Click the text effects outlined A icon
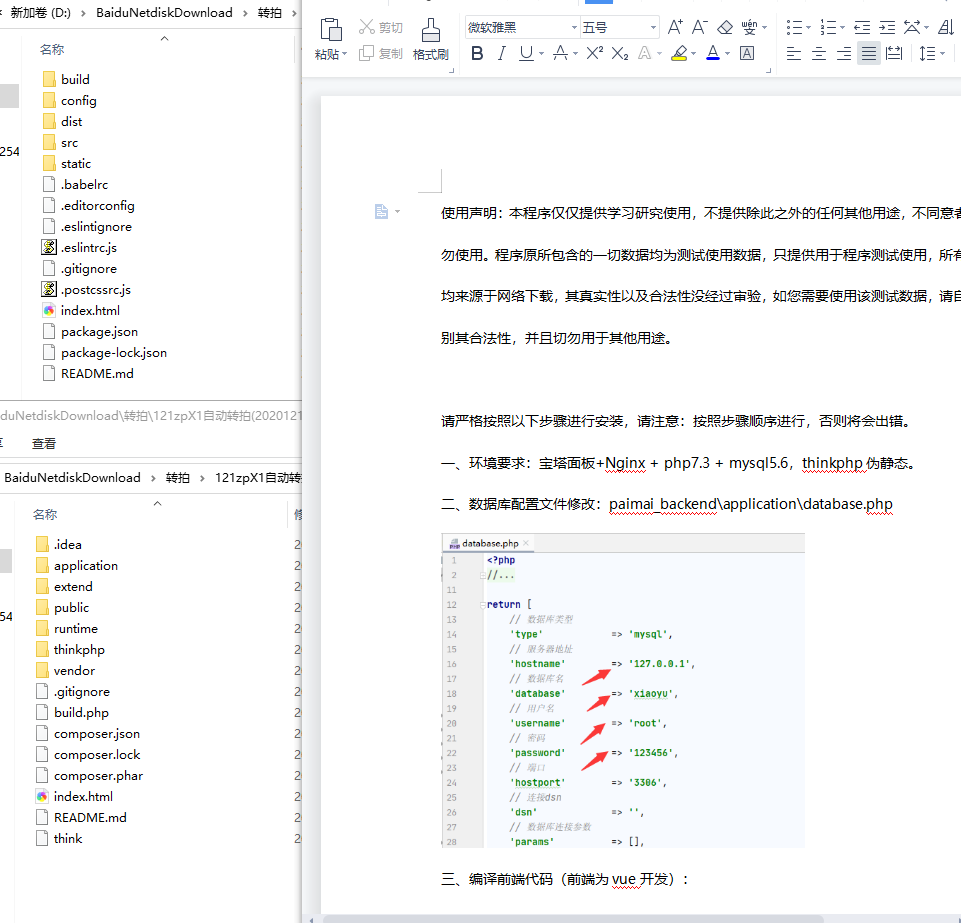Image resolution: width=961 pixels, height=923 pixels. point(644,53)
